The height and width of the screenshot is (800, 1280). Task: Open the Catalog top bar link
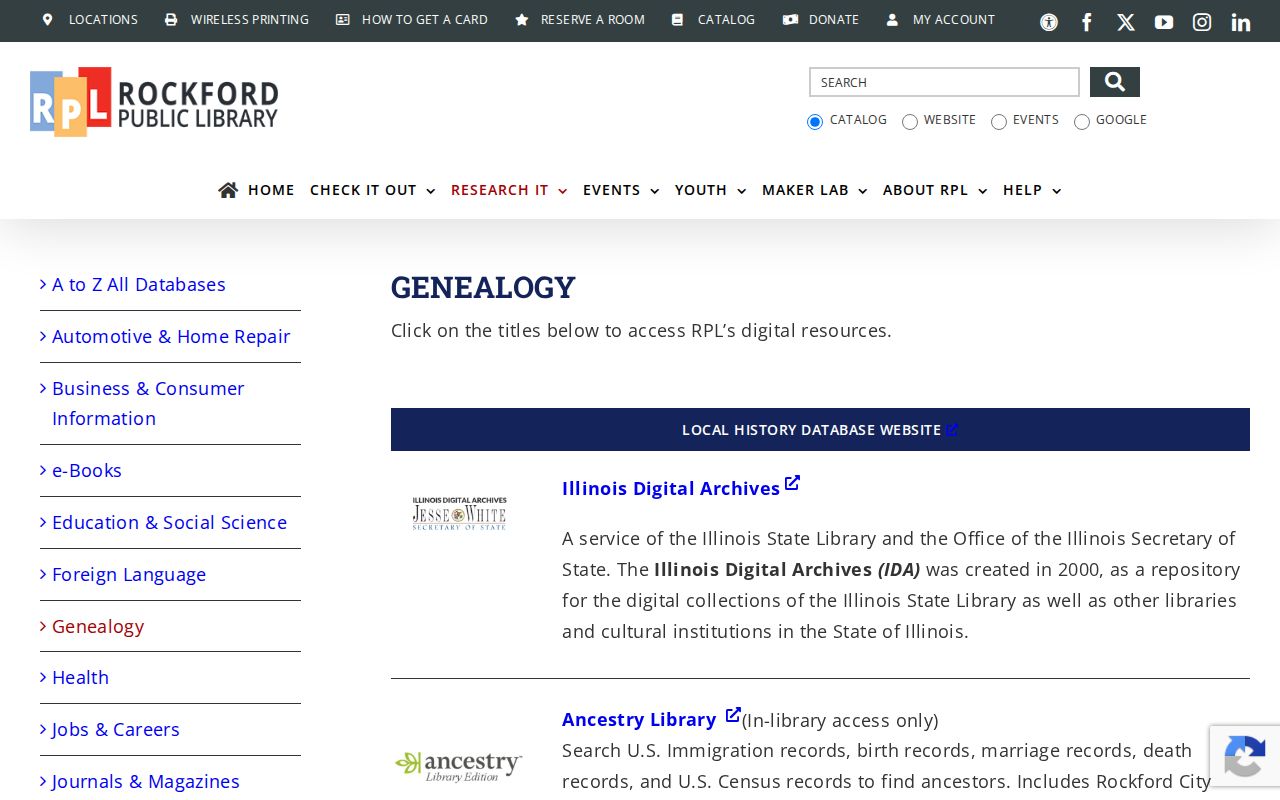tap(714, 20)
